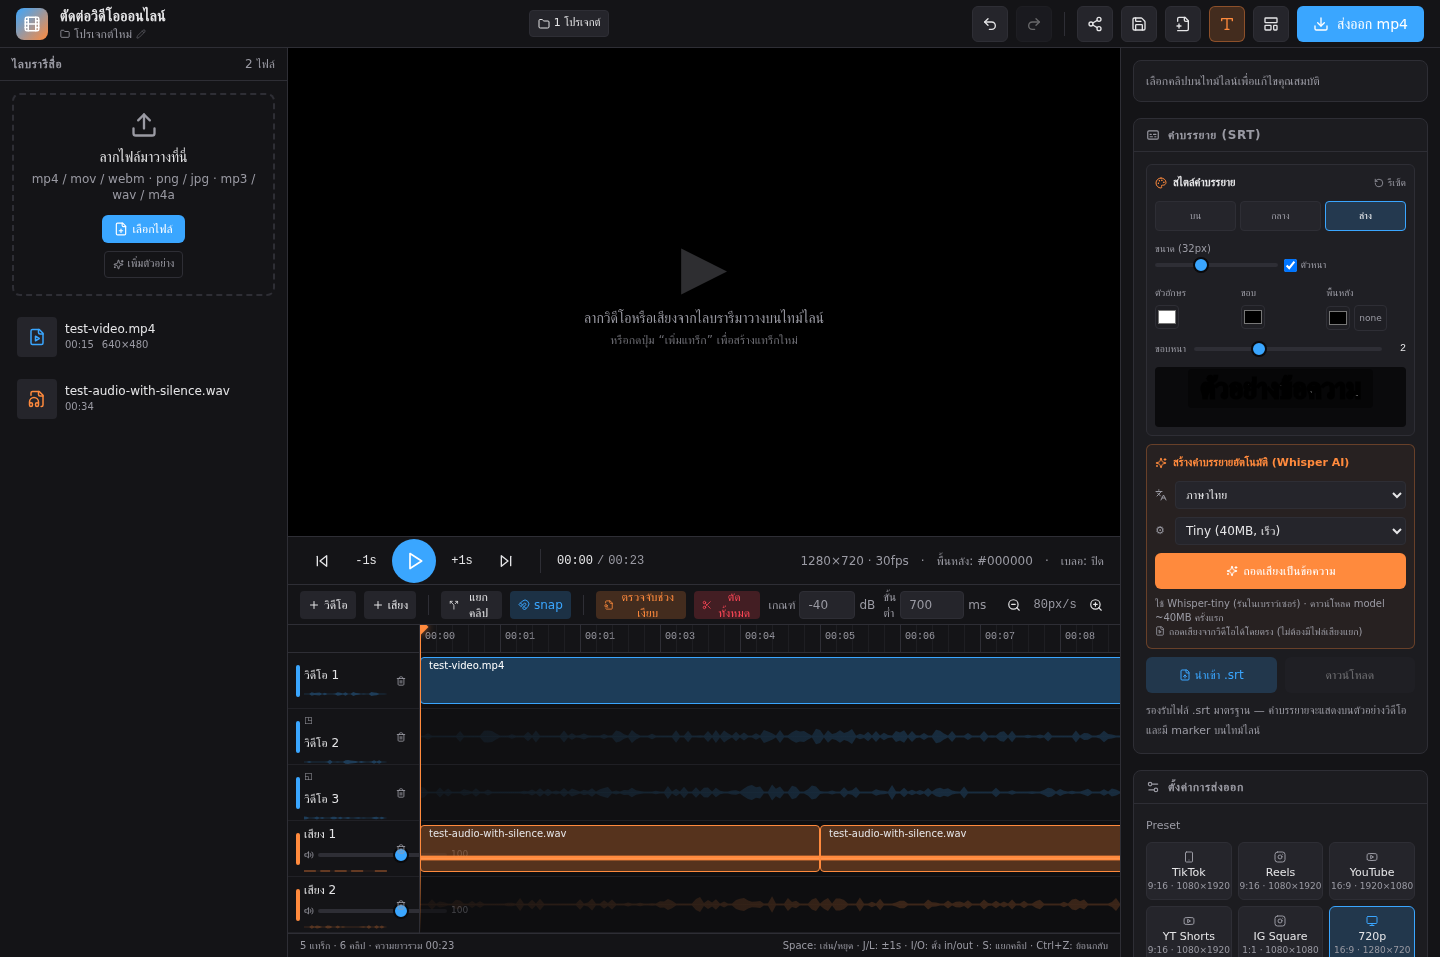Select the YouTube export preset
Image resolution: width=1440 pixels, height=957 pixels.
click(x=1372, y=871)
